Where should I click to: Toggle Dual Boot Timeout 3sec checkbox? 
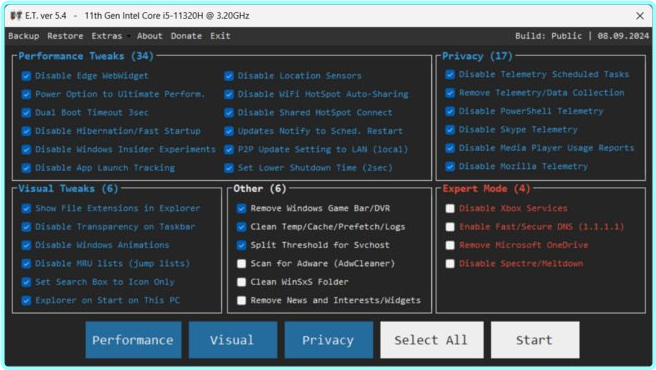coord(26,113)
